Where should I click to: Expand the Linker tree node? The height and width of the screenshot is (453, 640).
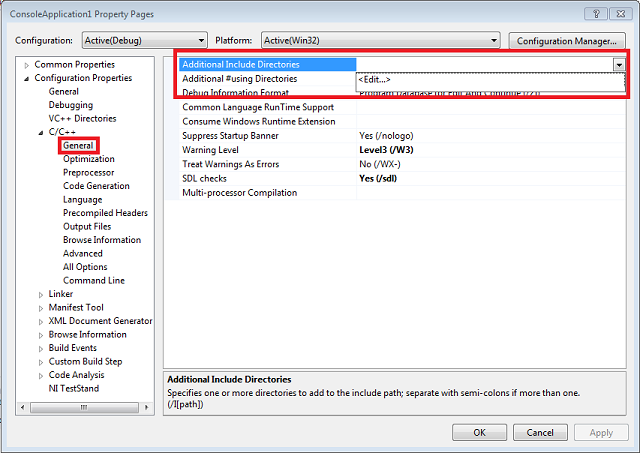[x=41, y=295]
